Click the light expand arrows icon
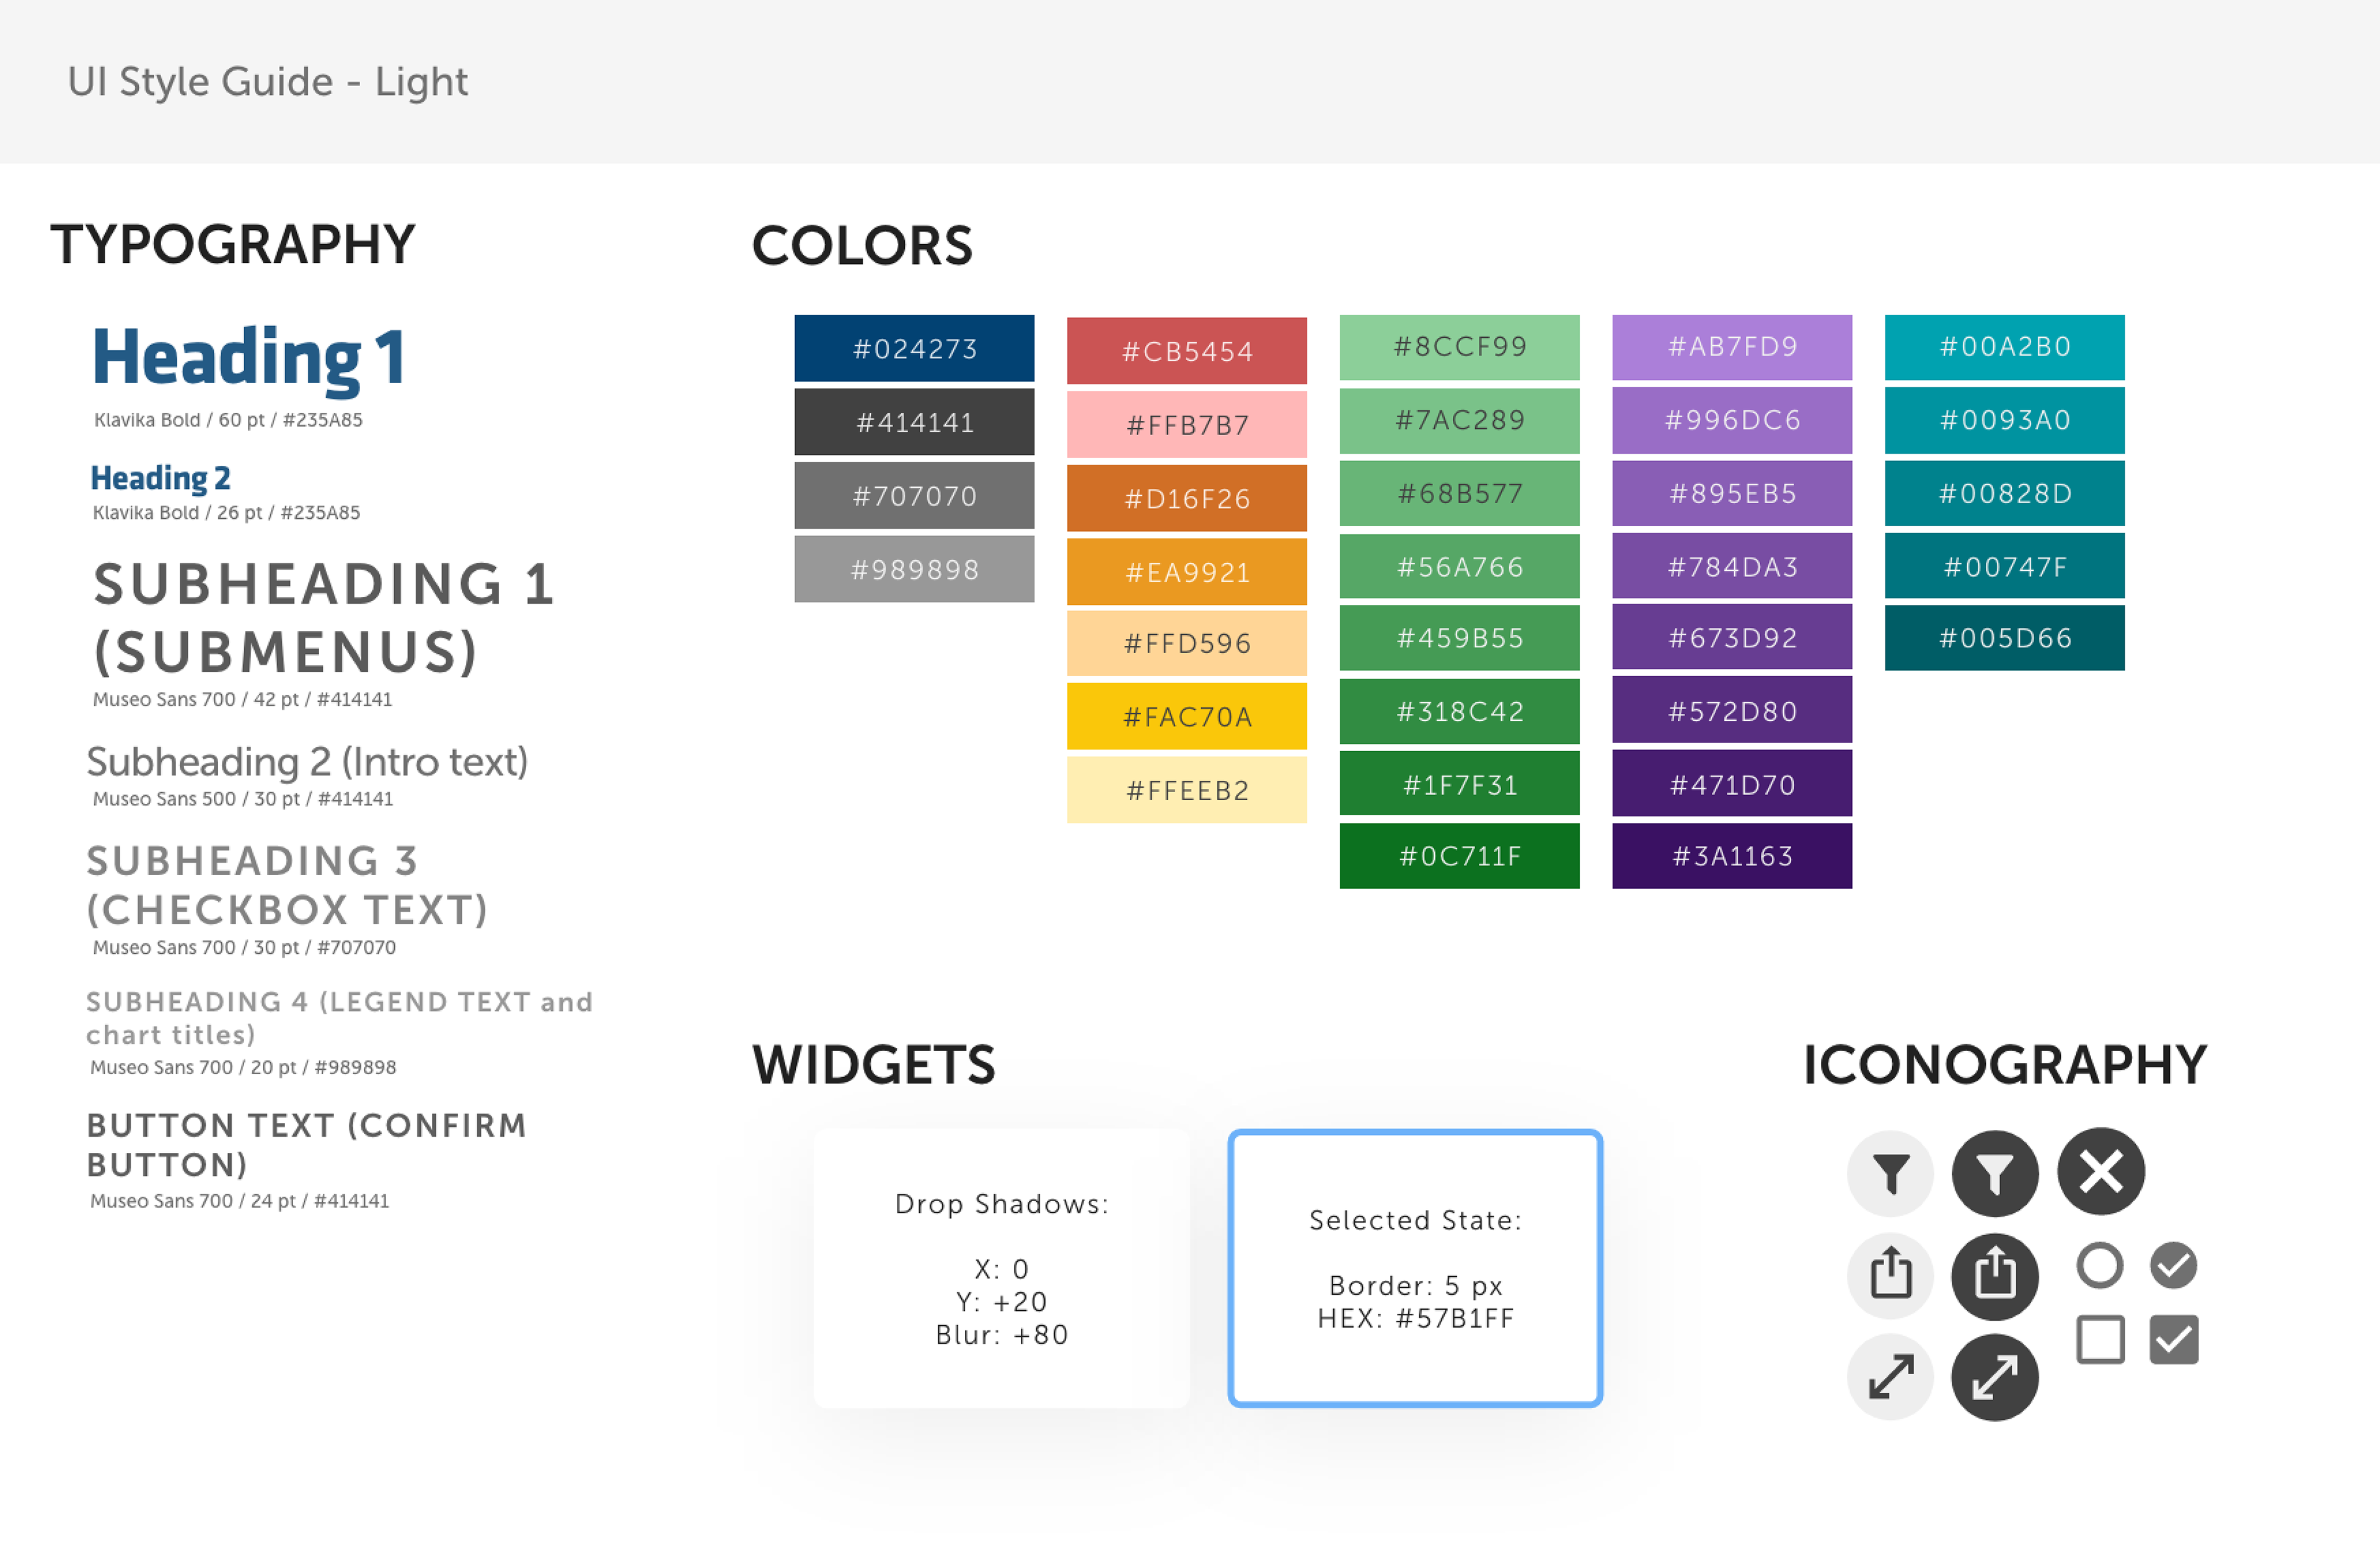The height and width of the screenshot is (1547, 2380). pos(1890,1377)
